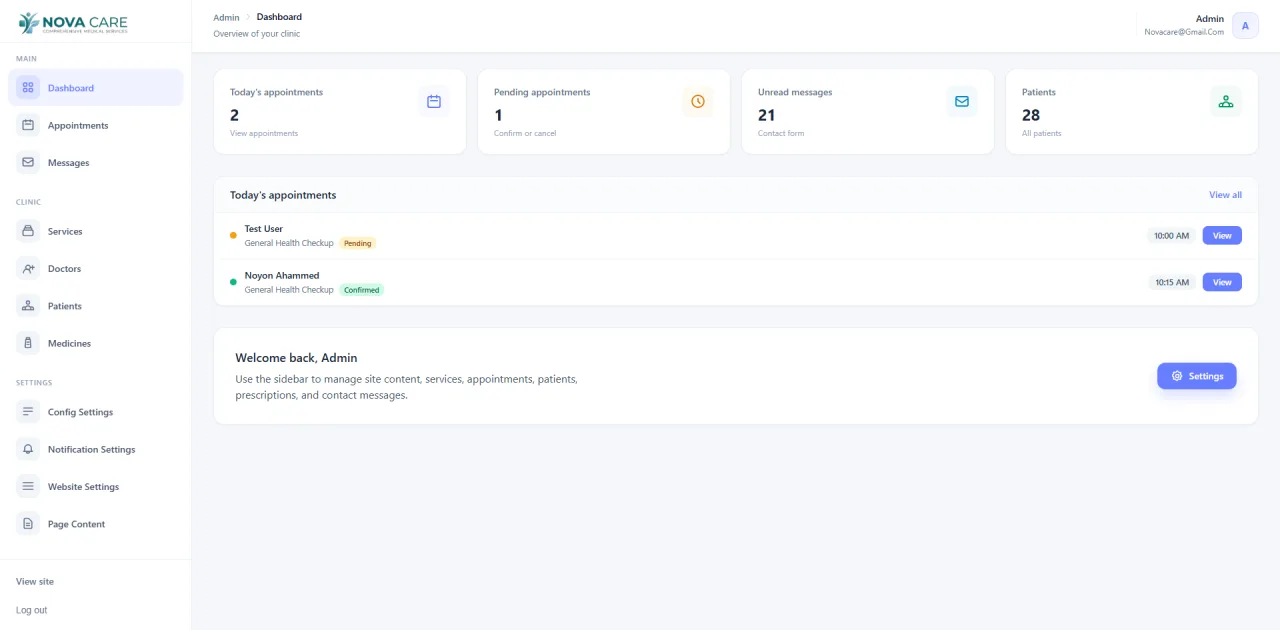Viewport: 1280px width, 630px height.
Task: Click the patients count 28
Action: (1031, 115)
